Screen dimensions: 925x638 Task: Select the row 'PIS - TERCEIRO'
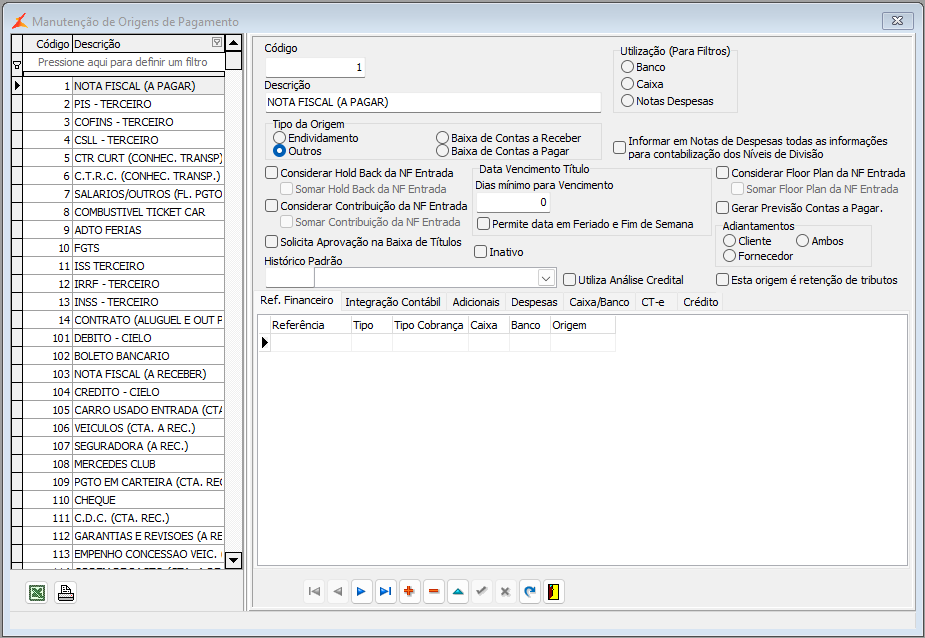(124, 104)
